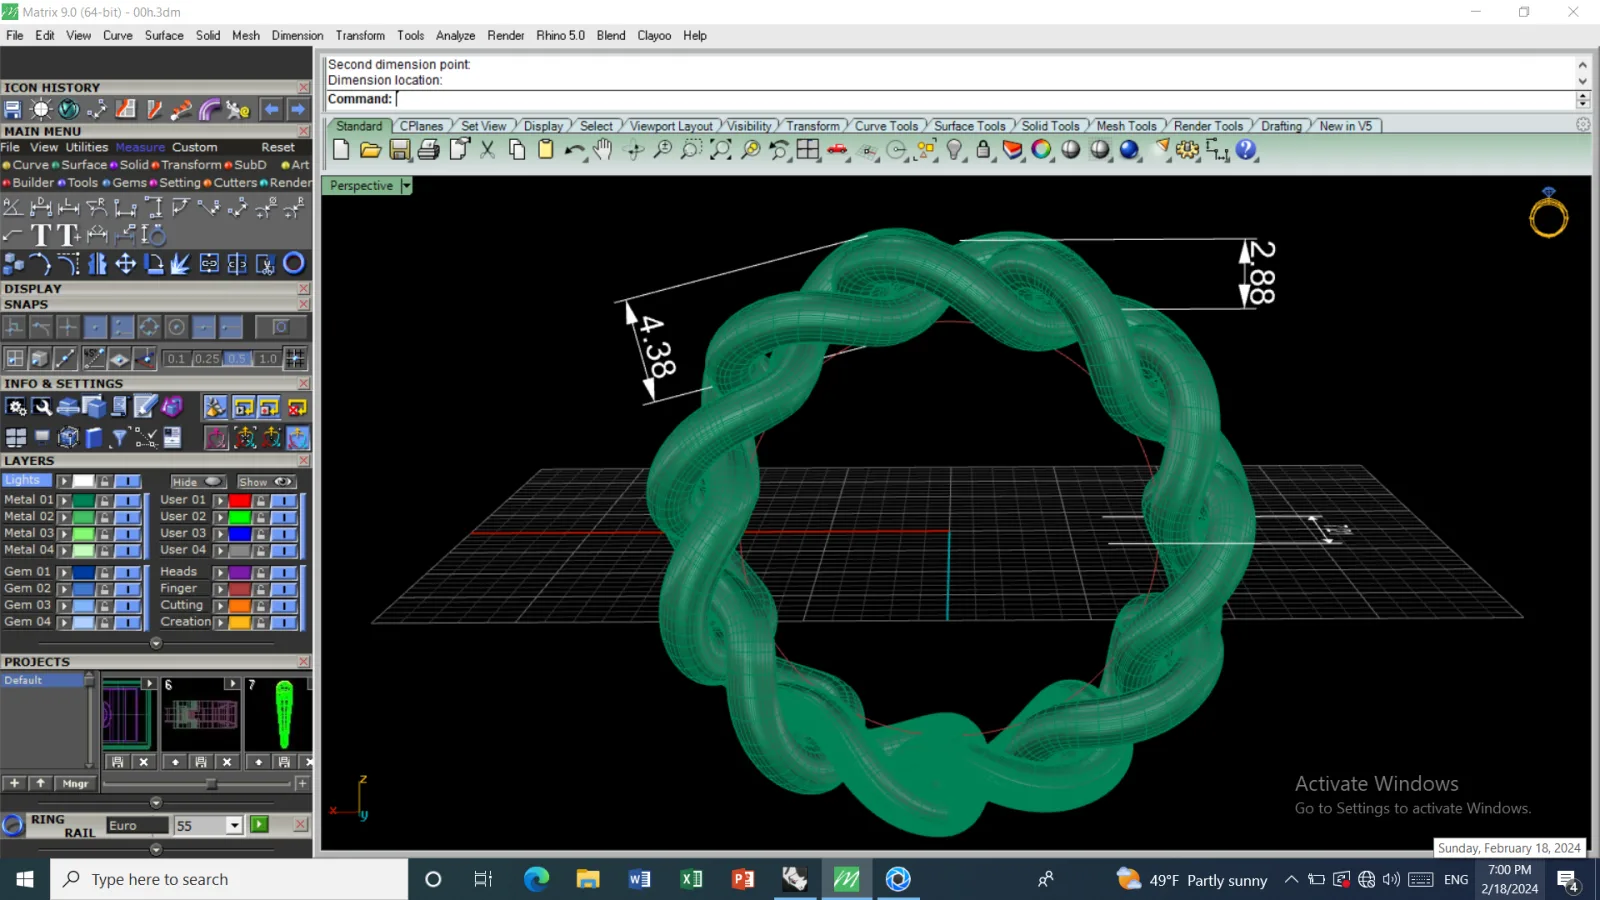Screen dimensions: 1600x900
Task: Click the four-viewport layout icon
Action: point(808,150)
